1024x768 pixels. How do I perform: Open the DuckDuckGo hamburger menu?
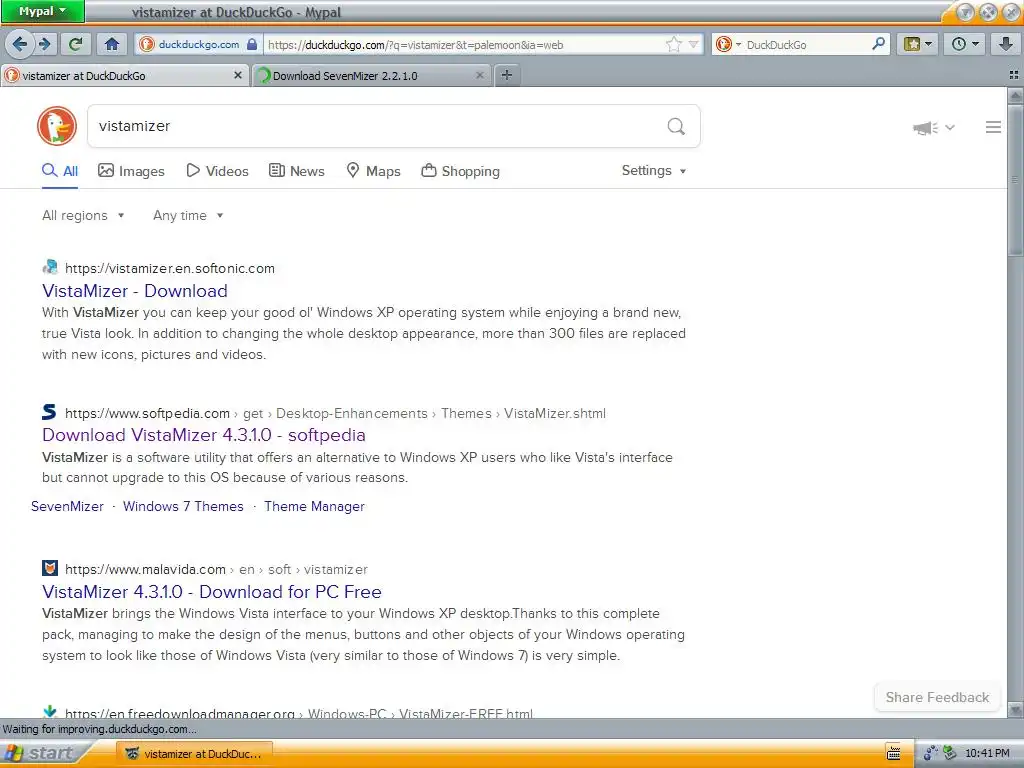pyautogui.click(x=993, y=127)
